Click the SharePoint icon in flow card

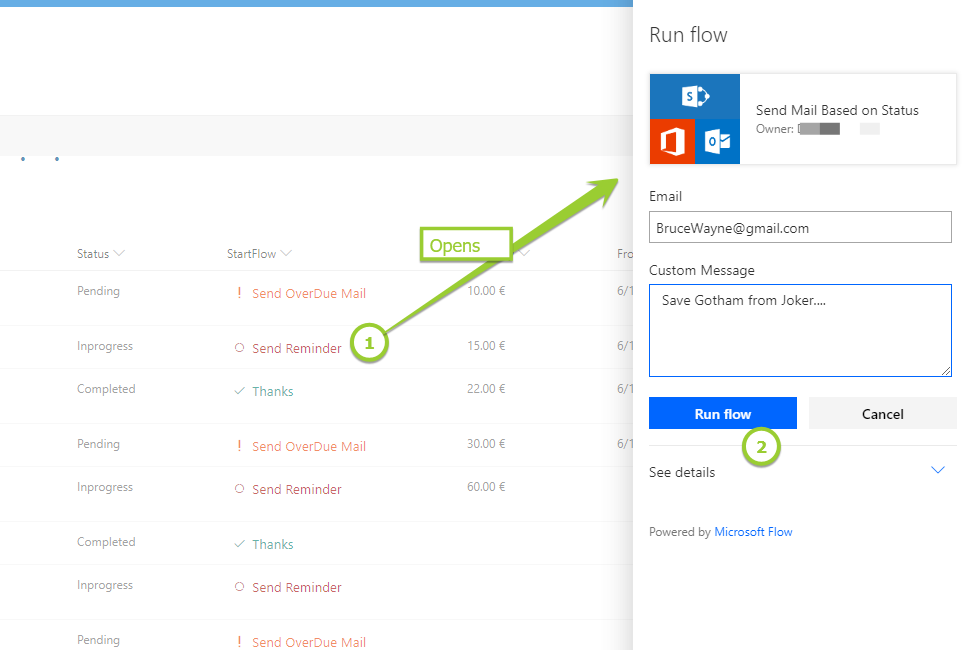click(x=695, y=96)
